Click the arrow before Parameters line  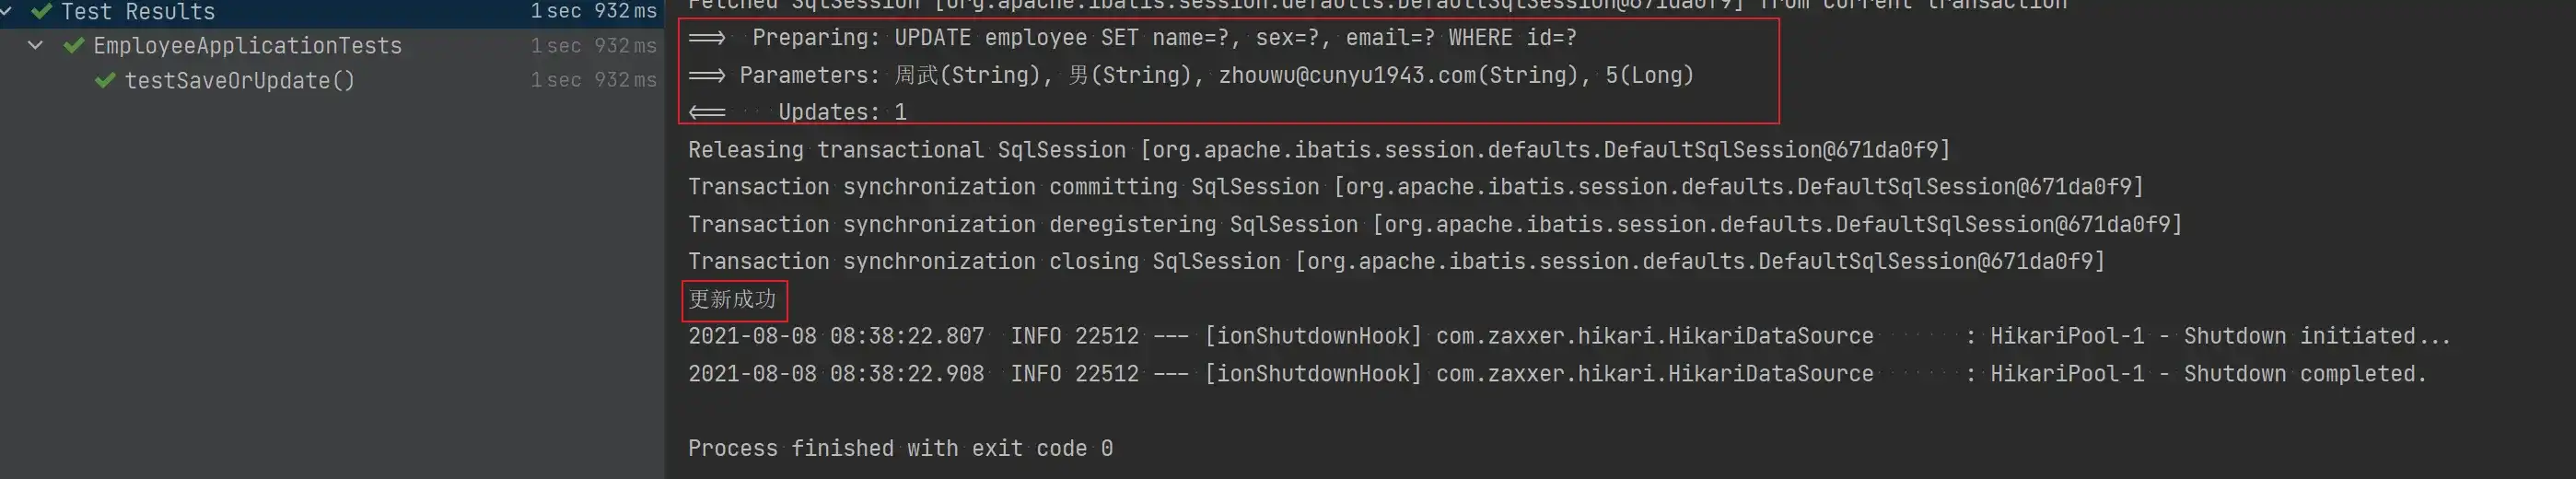click(707, 75)
